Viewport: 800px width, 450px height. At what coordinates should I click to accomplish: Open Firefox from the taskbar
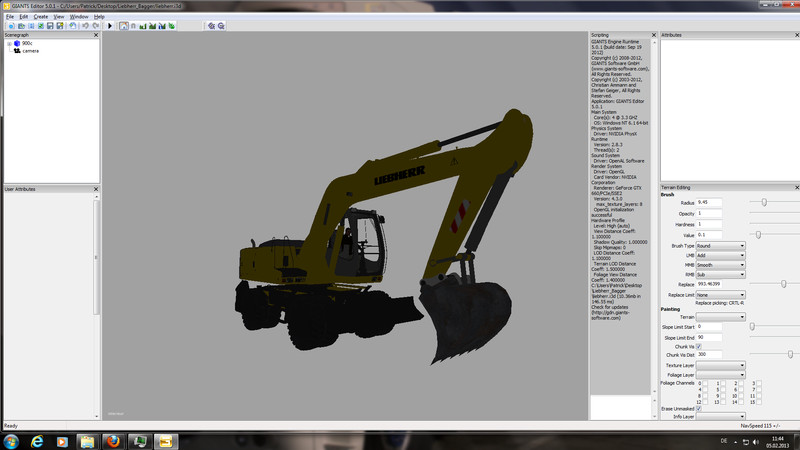(113, 441)
